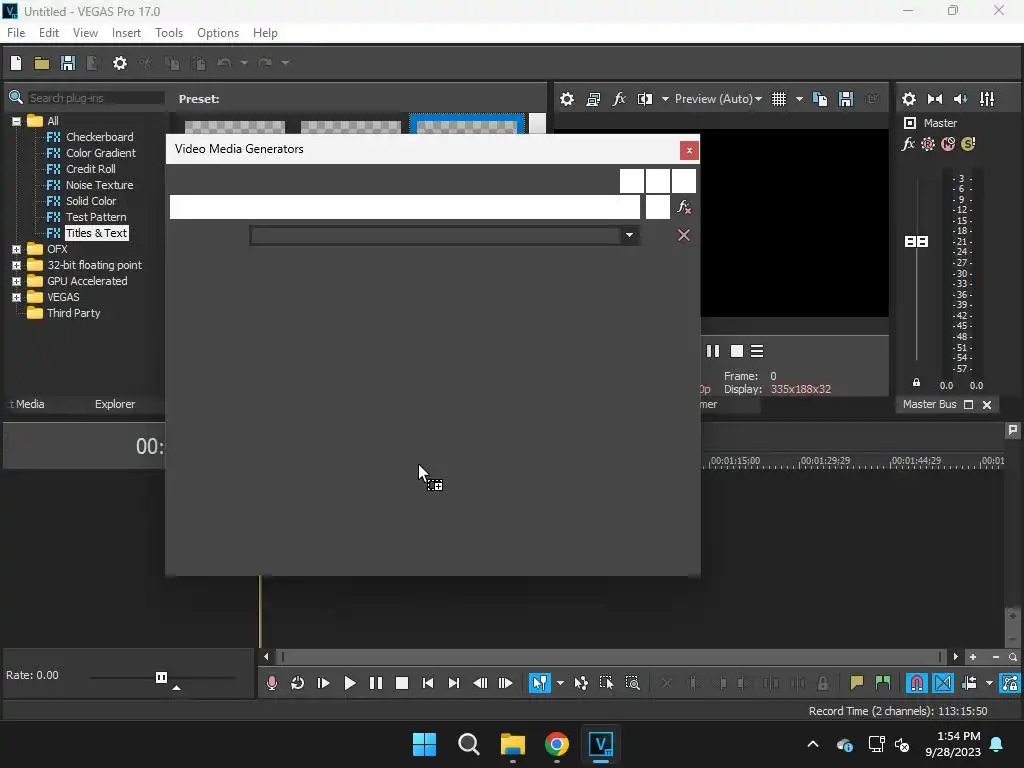Viewport: 1024px width, 768px height.
Task: Toggle automatic crossfades button
Action: point(943,683)
